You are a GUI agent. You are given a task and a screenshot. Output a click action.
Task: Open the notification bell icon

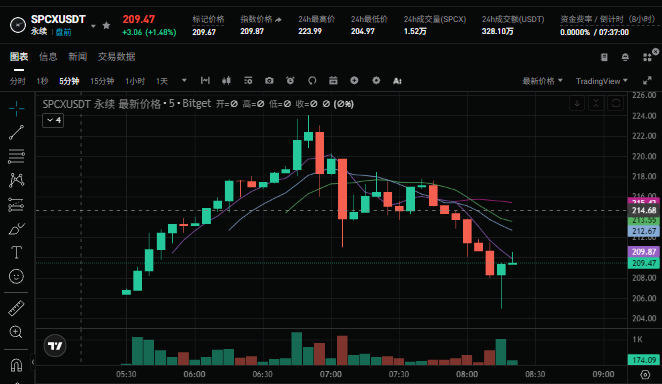click(625, 57)
